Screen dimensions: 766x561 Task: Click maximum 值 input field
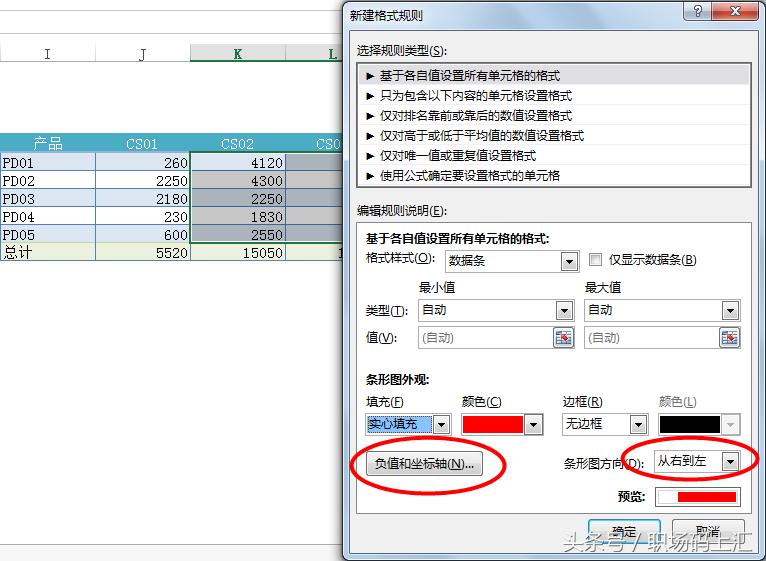(x=651, y=338)
